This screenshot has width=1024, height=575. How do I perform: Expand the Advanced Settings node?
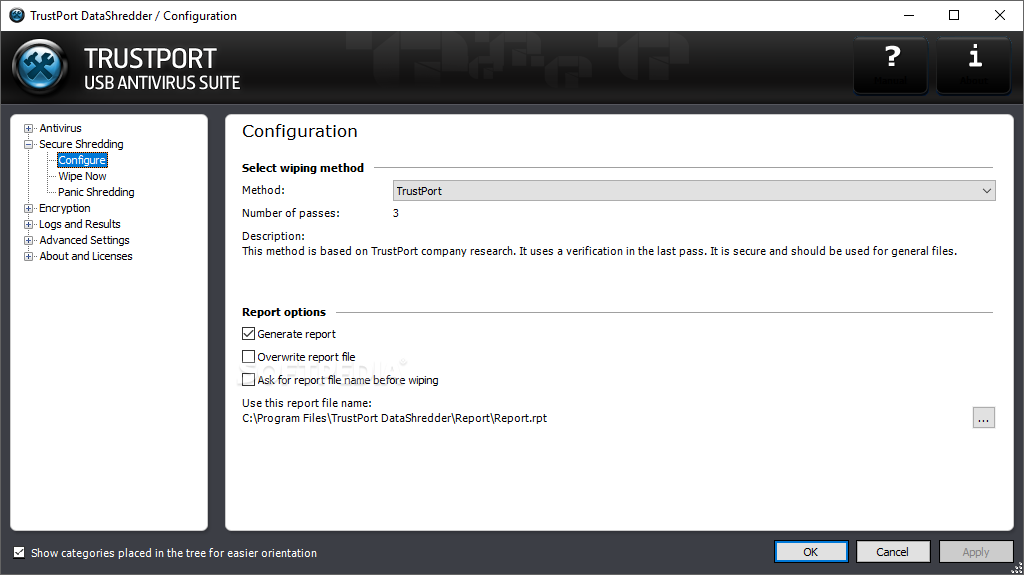[x=28, y=240]
